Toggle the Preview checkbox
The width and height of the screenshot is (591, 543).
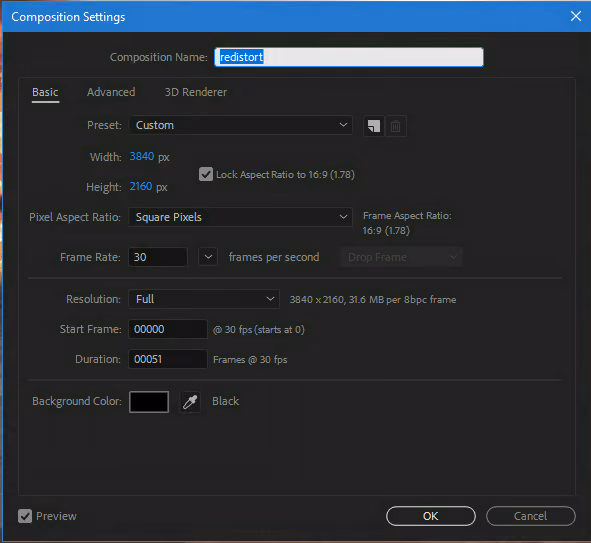(x=25, y=516)
